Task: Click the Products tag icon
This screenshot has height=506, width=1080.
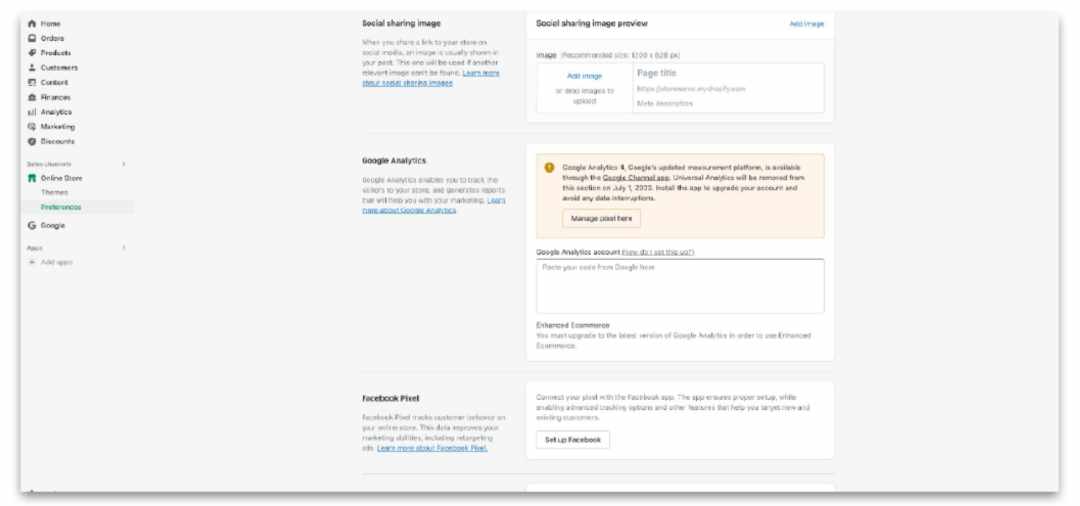Action: 32,53
